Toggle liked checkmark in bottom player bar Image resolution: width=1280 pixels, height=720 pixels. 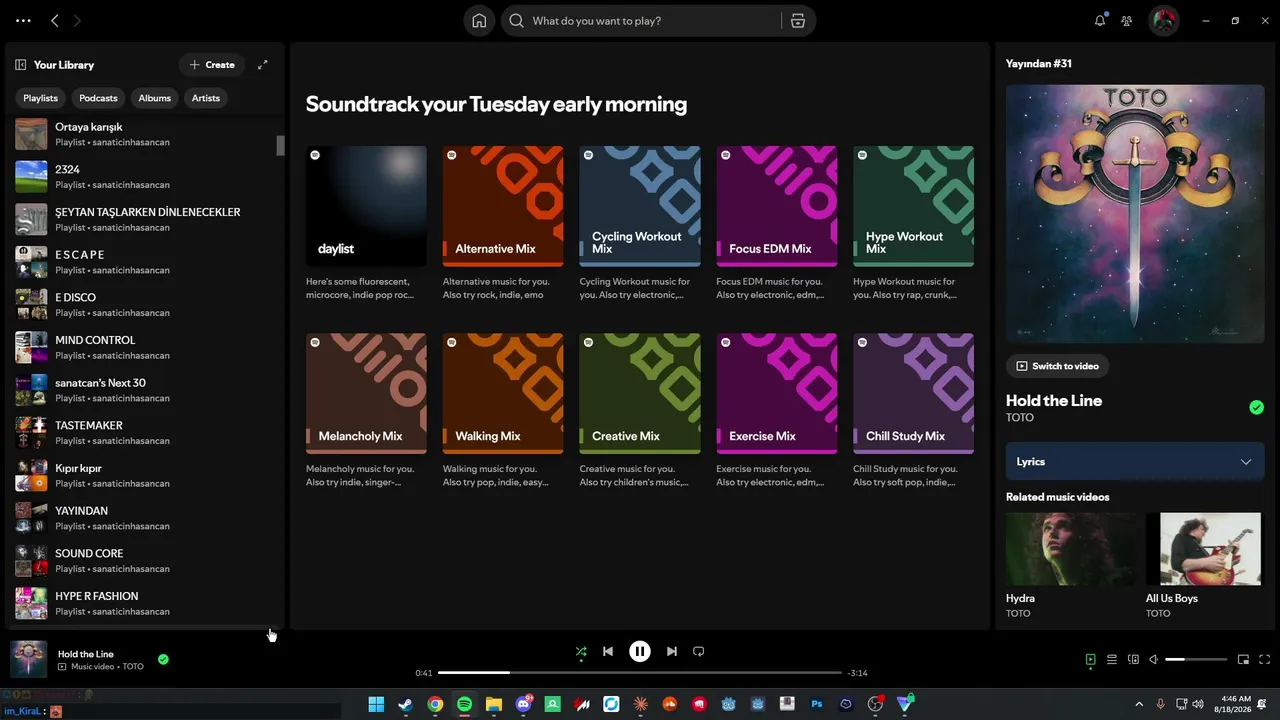pos(163,660)
